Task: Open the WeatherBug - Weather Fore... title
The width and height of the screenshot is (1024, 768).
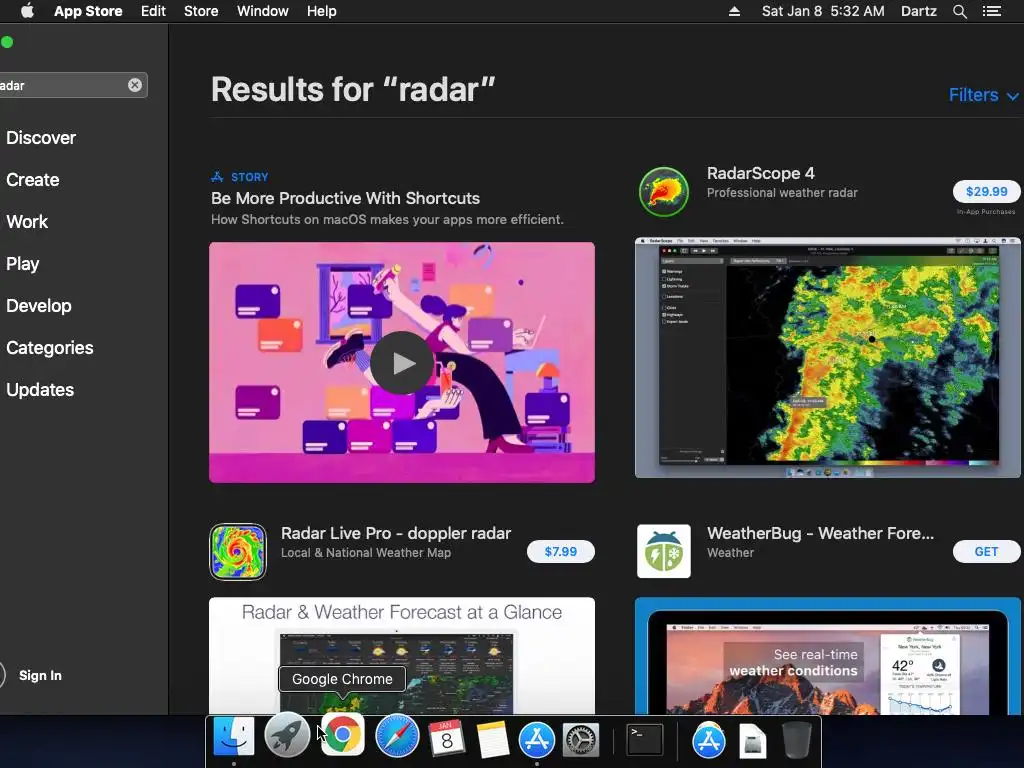Action: [x=820, y=533]
